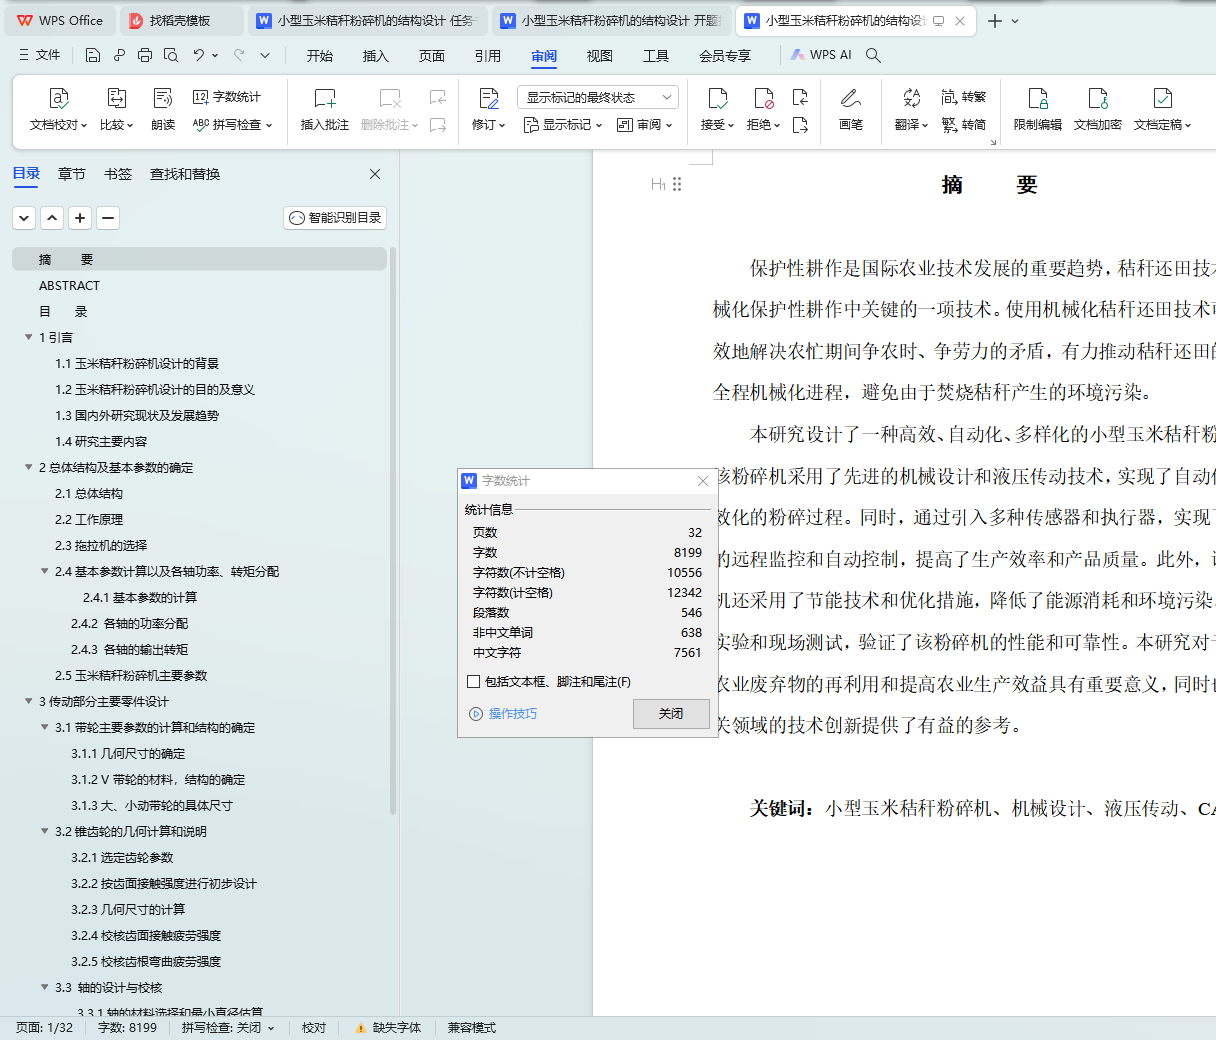
Task: Click 关闭 button in word count dialog
Action: click(x=671, y=713)
